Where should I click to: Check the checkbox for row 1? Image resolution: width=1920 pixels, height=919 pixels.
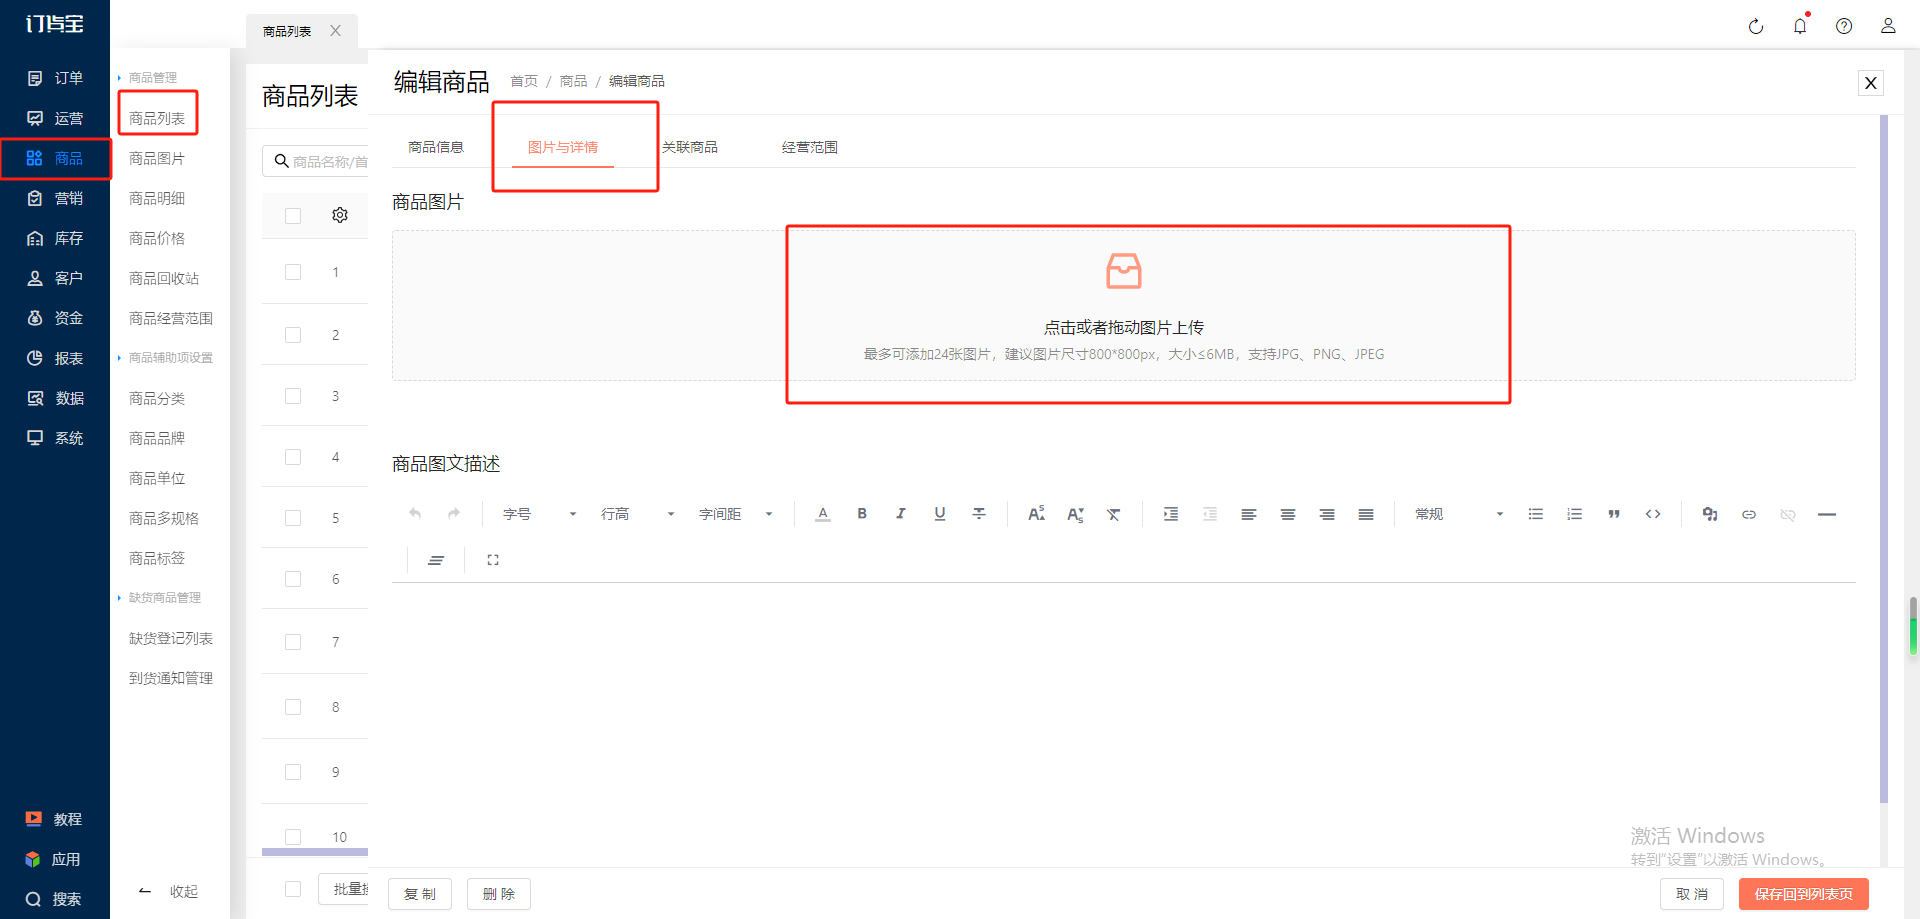293,272
